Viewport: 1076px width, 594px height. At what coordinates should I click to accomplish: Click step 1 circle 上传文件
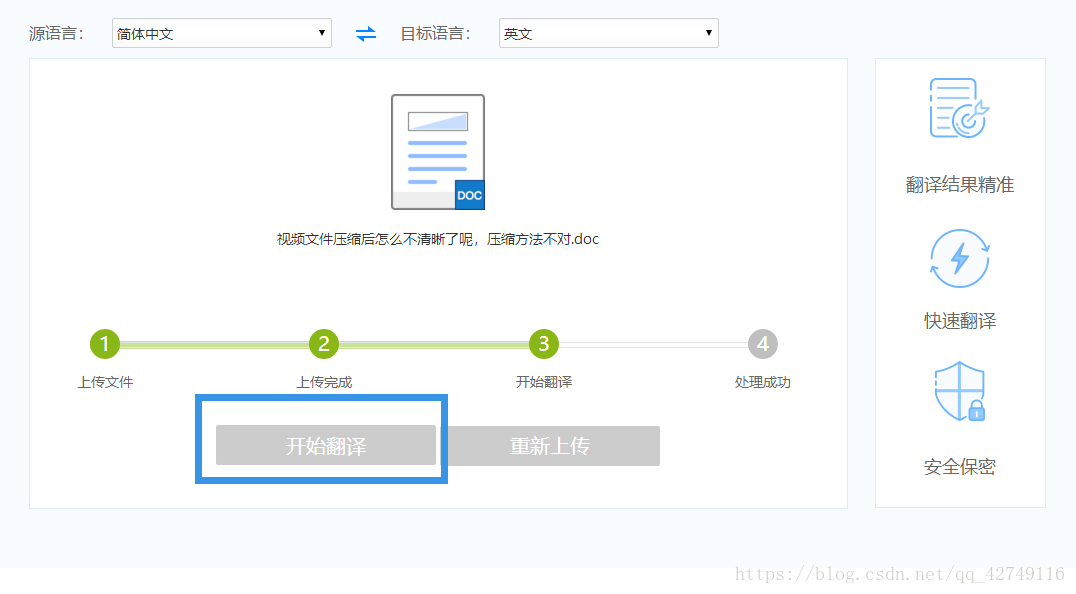click(105, 344)
